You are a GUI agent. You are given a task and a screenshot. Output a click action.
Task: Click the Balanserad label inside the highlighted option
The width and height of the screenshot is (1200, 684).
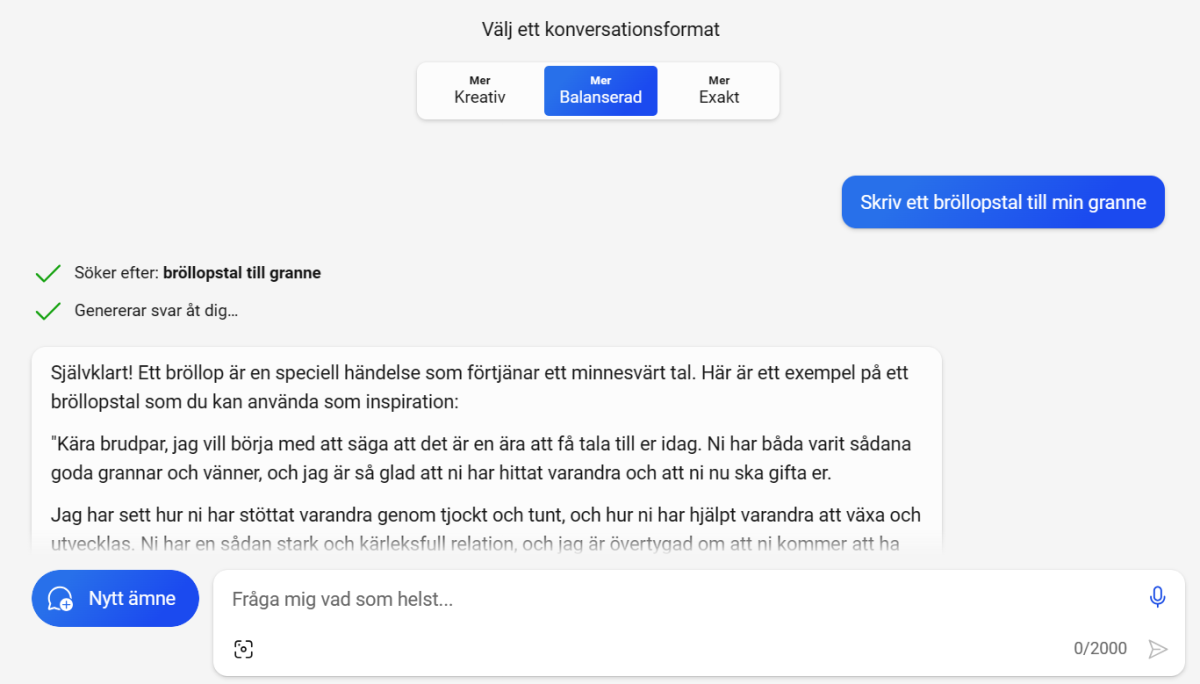600,97
